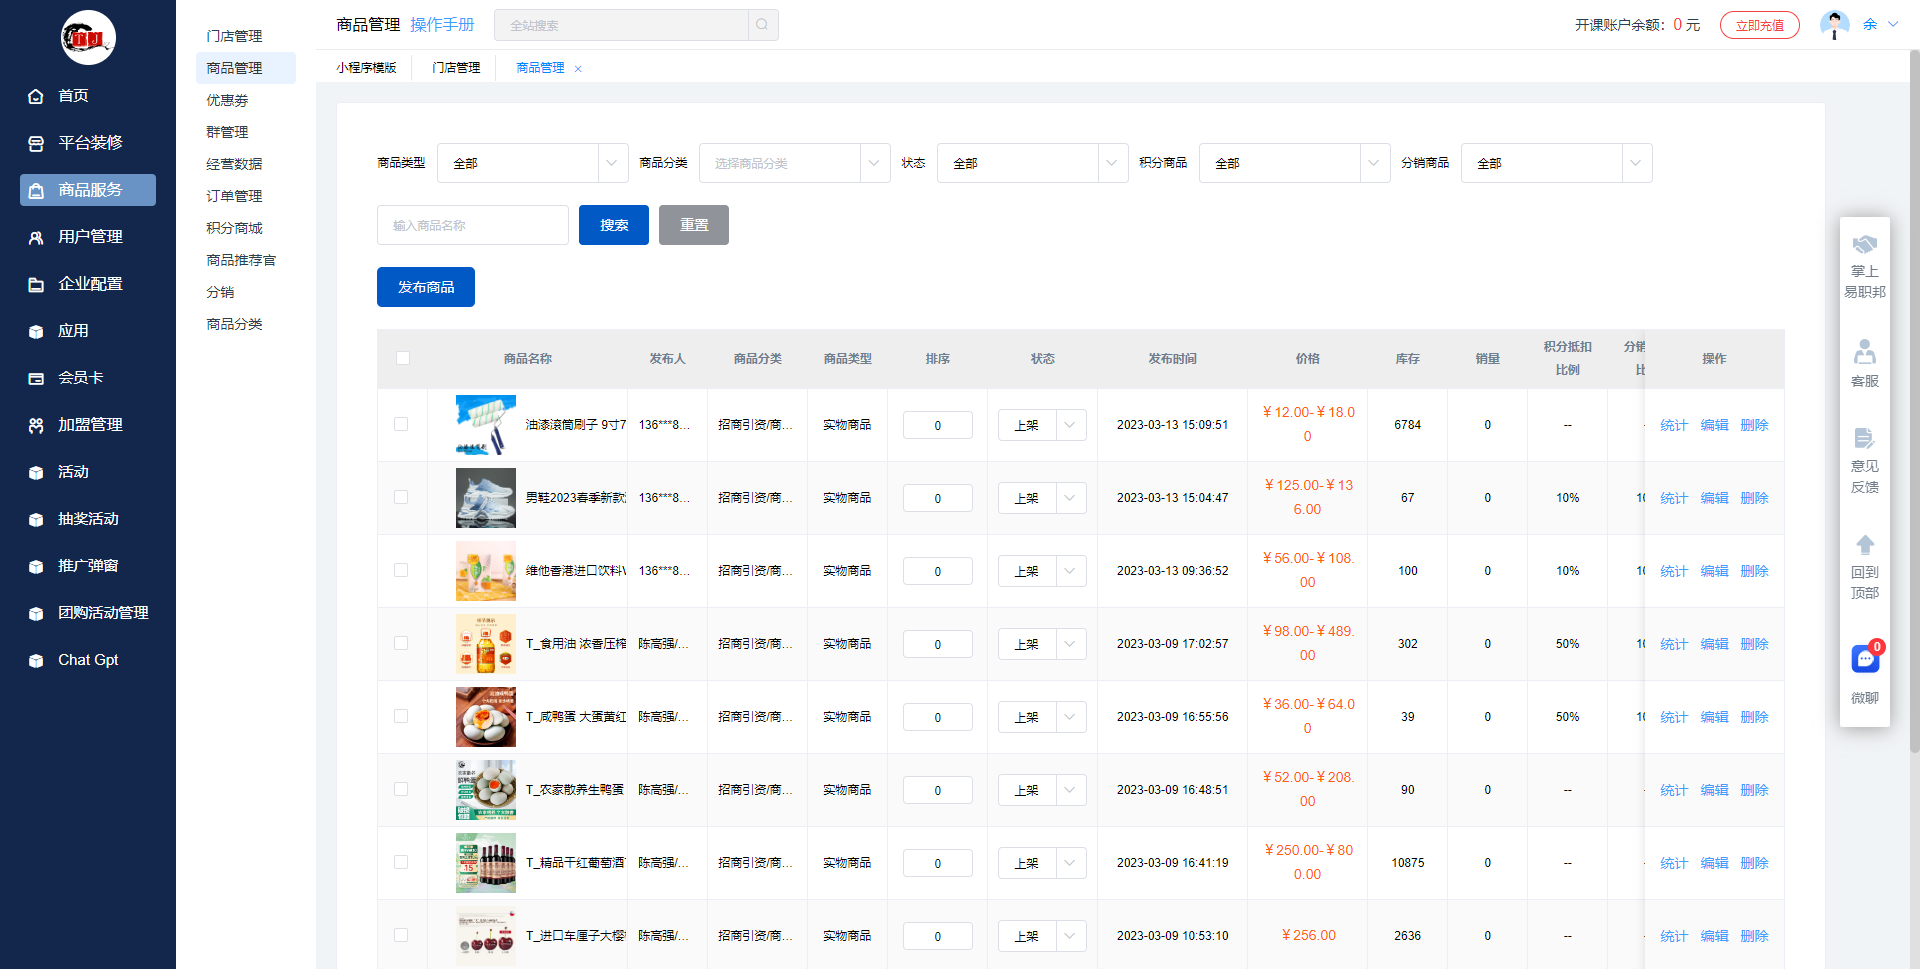Open 客服 customer service icon
The height and width of the screenshot is (969, 1920).
click(1864, 353)
